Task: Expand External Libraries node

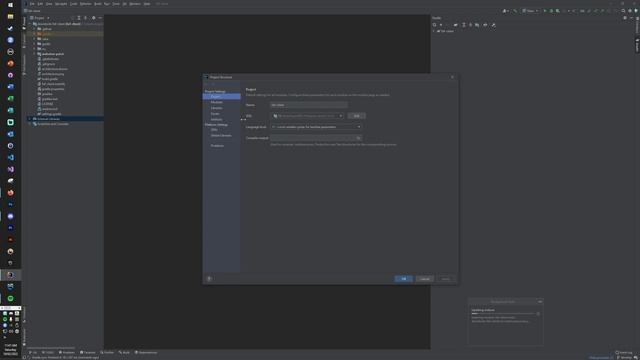Action: (29, 119)
